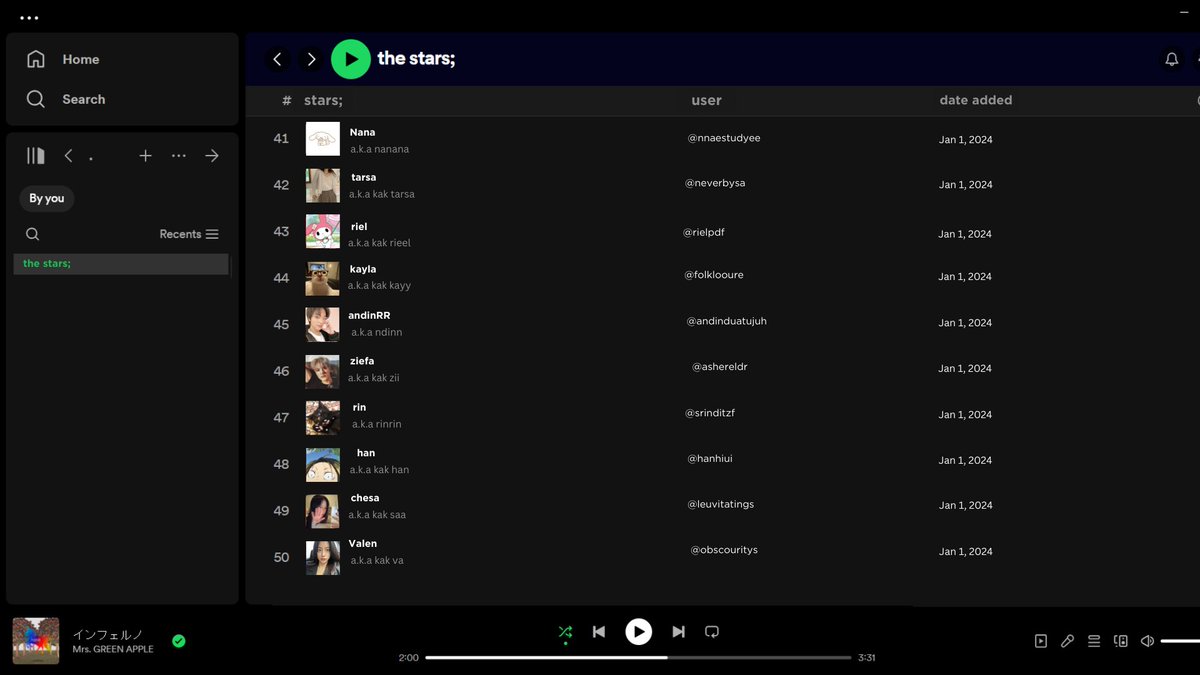Search in library magnifier icon
The image size is (1200, 675).
[x=33, y=234]
